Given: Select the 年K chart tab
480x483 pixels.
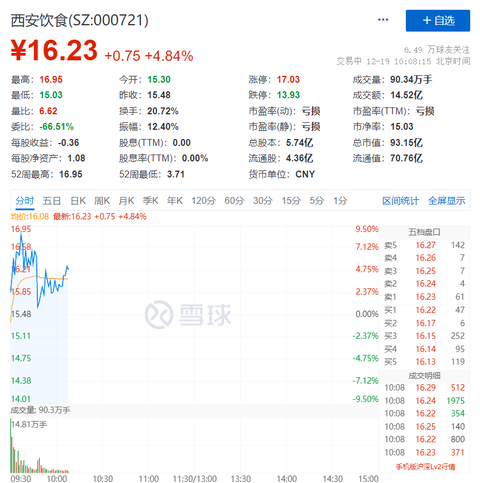Looking at the screenshot, I should coord(175,201).
